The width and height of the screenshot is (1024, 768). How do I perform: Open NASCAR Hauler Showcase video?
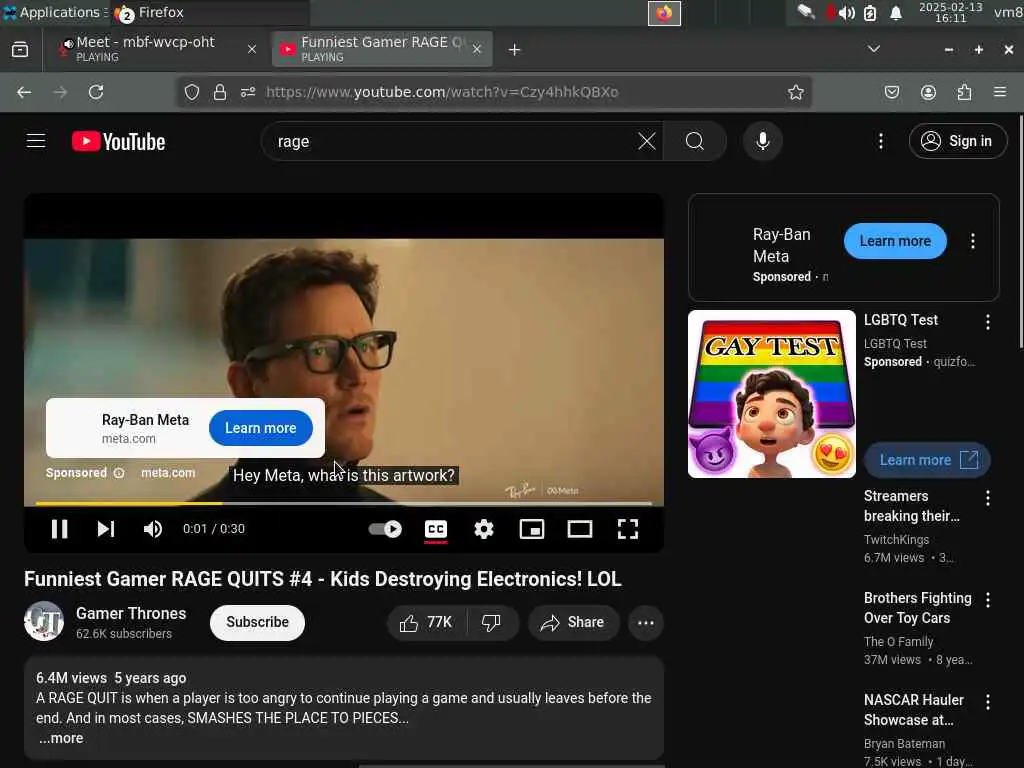click(914, 710)
